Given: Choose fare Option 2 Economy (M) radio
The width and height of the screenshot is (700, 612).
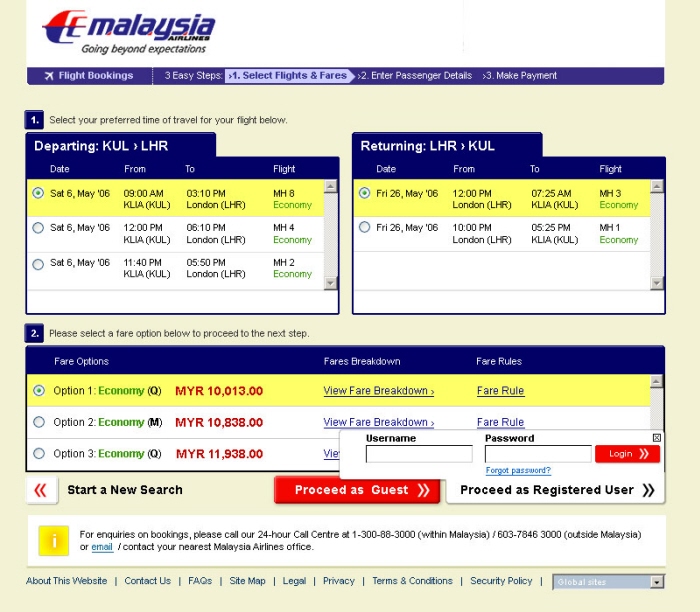Looking at the screenshot, I should click(39, 422).
